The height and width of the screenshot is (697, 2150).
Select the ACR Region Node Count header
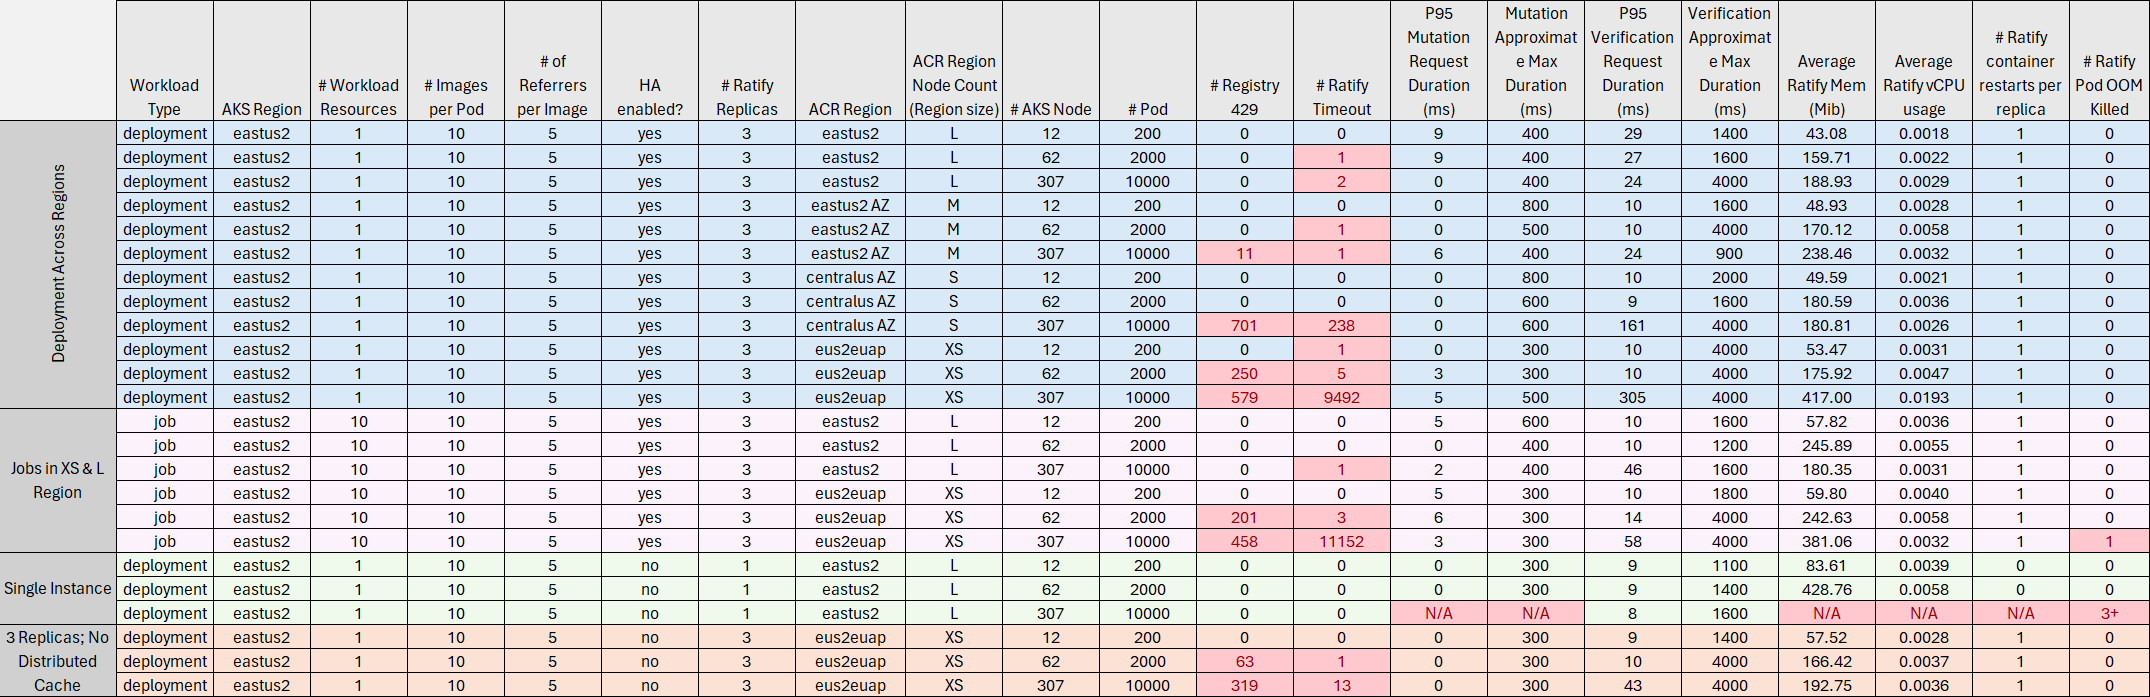(x=953, y=85)
